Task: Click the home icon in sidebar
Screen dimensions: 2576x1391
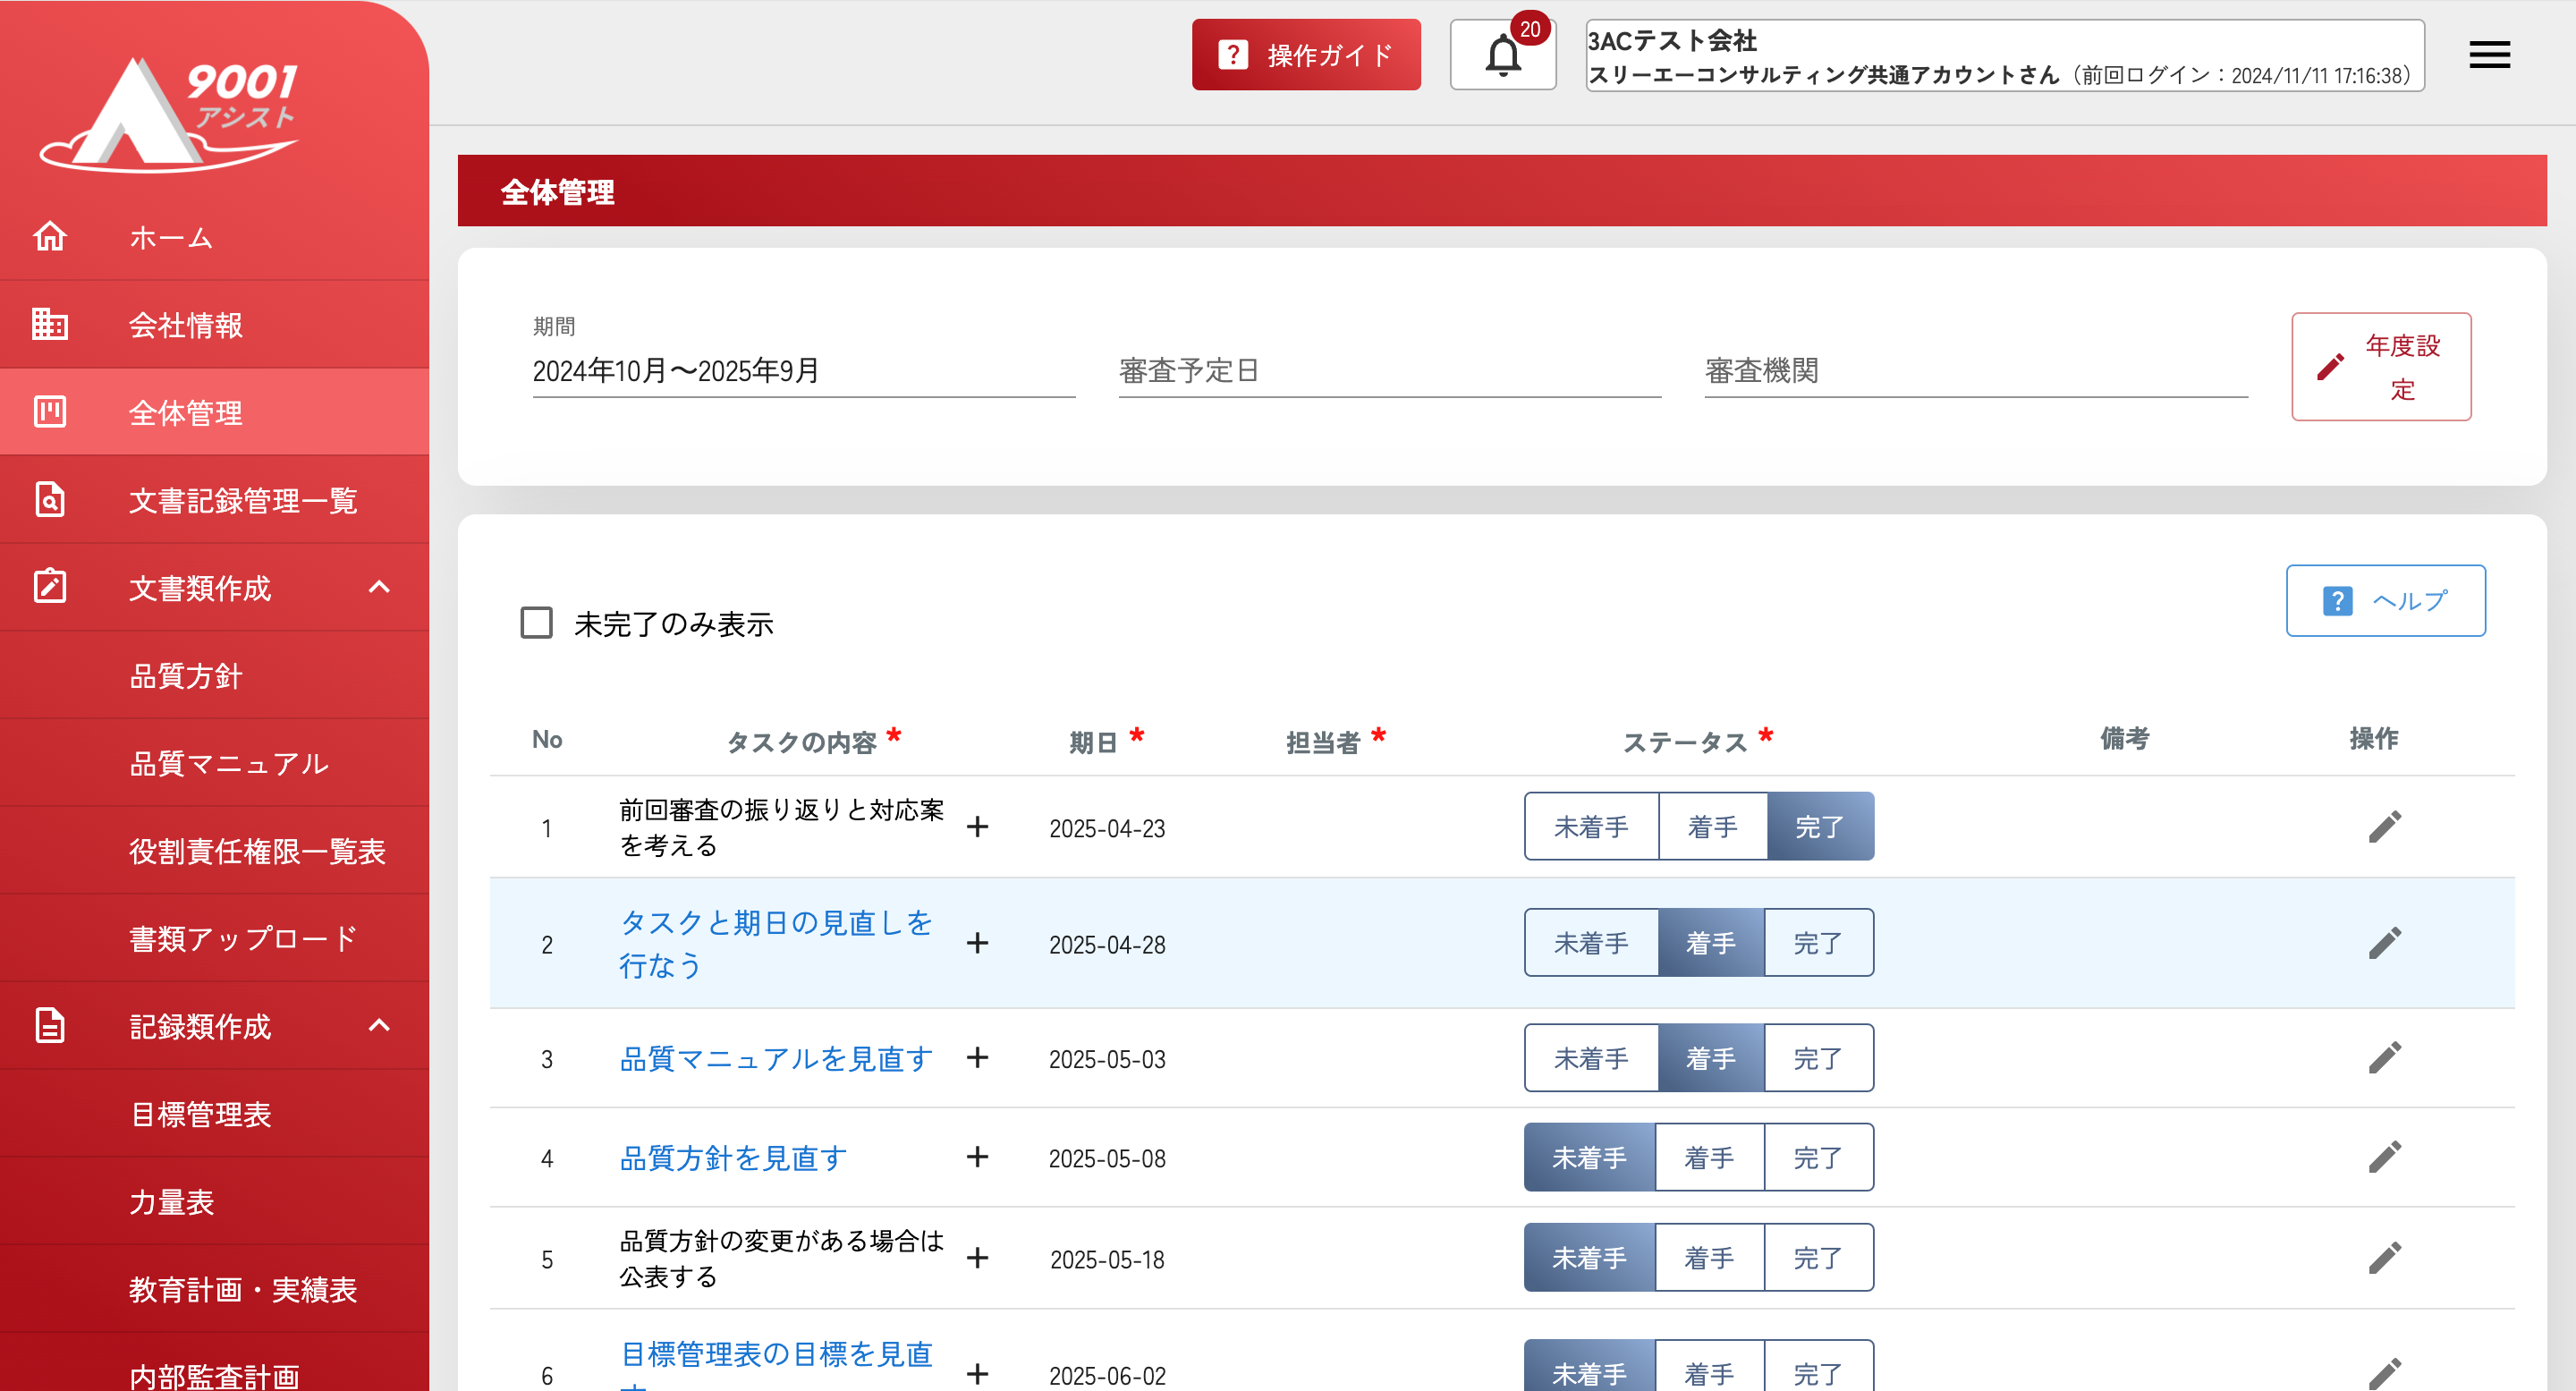Action: tap(50, 237)
